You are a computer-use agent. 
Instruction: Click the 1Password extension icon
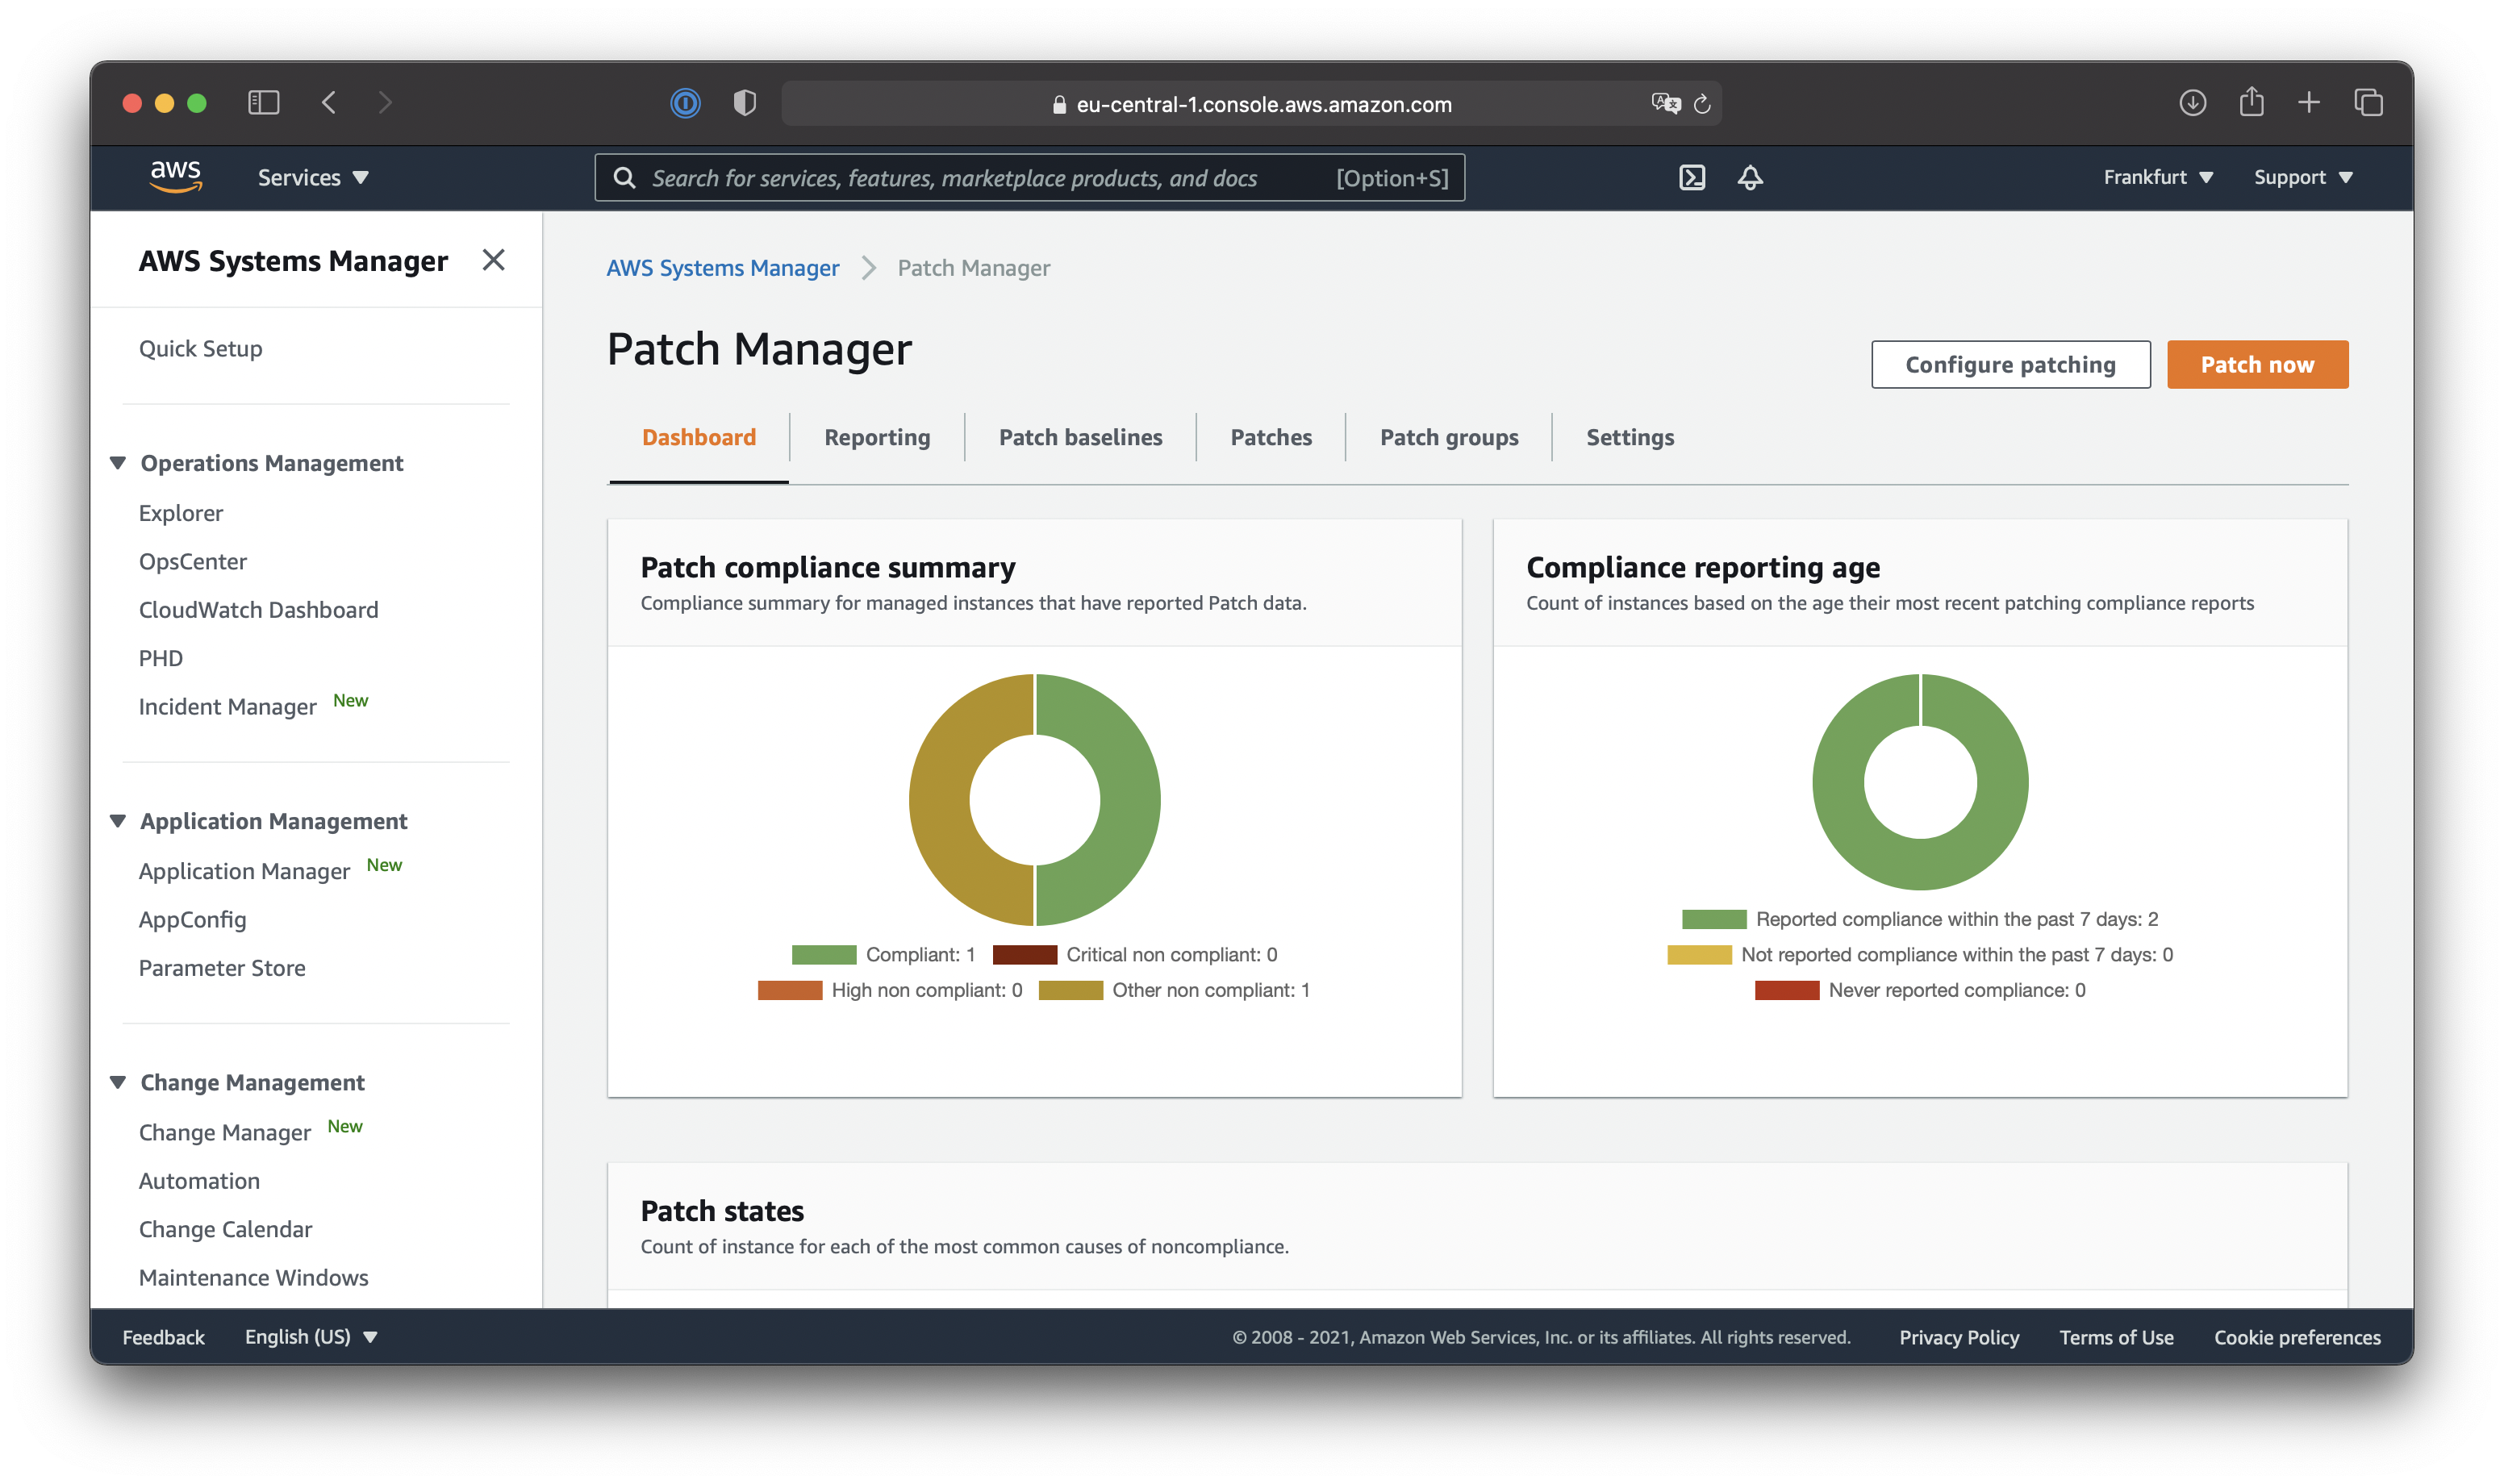click(685, 103)
